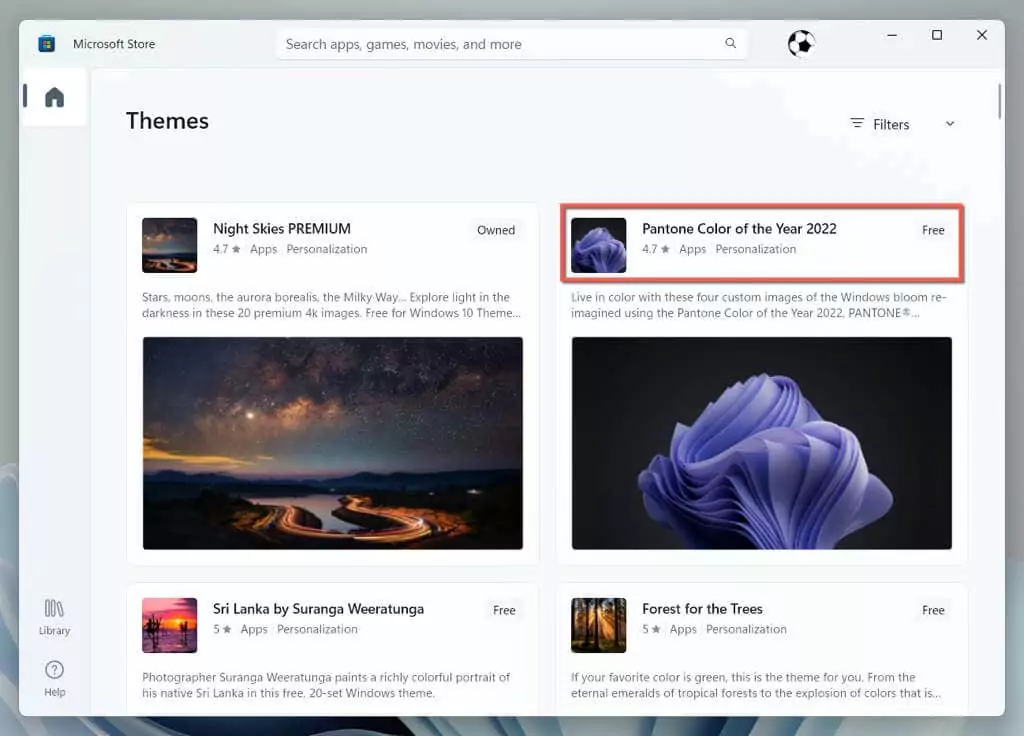1024x736 pixels.
Task: Open the Forest for the Trees title
Action: point(702,609)
